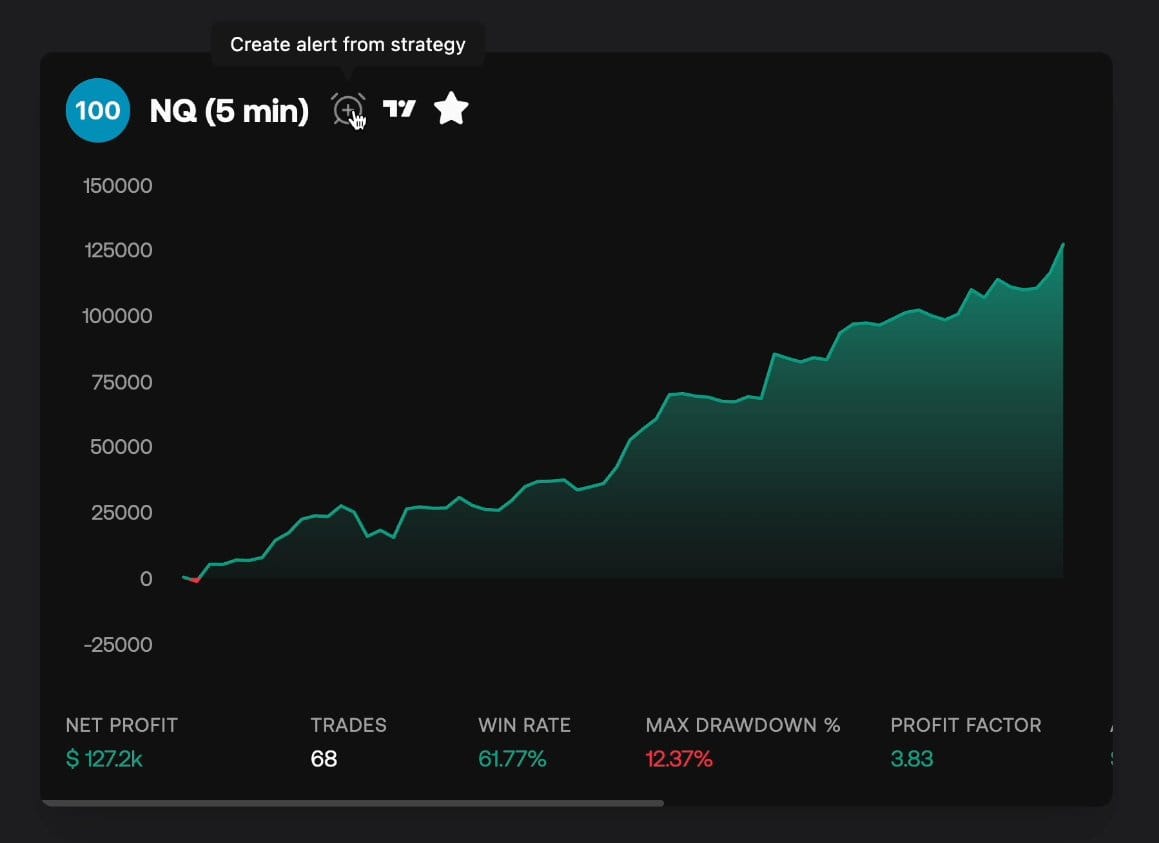Click the final peak of the equity curve
Screen dimensions: 1159x843
(x=1062, y=244)
